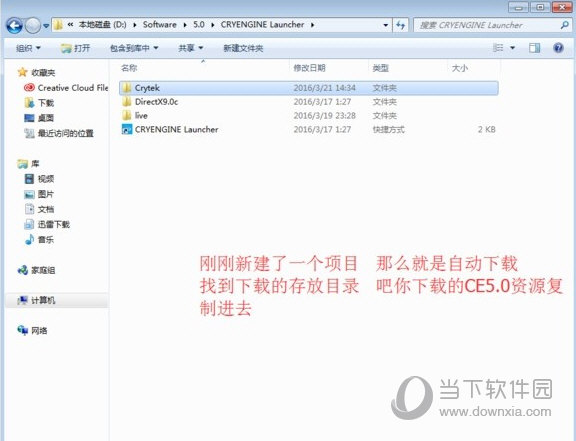Click the Forward navigation arrow button

pyautogui.click(x=33, y=25)
